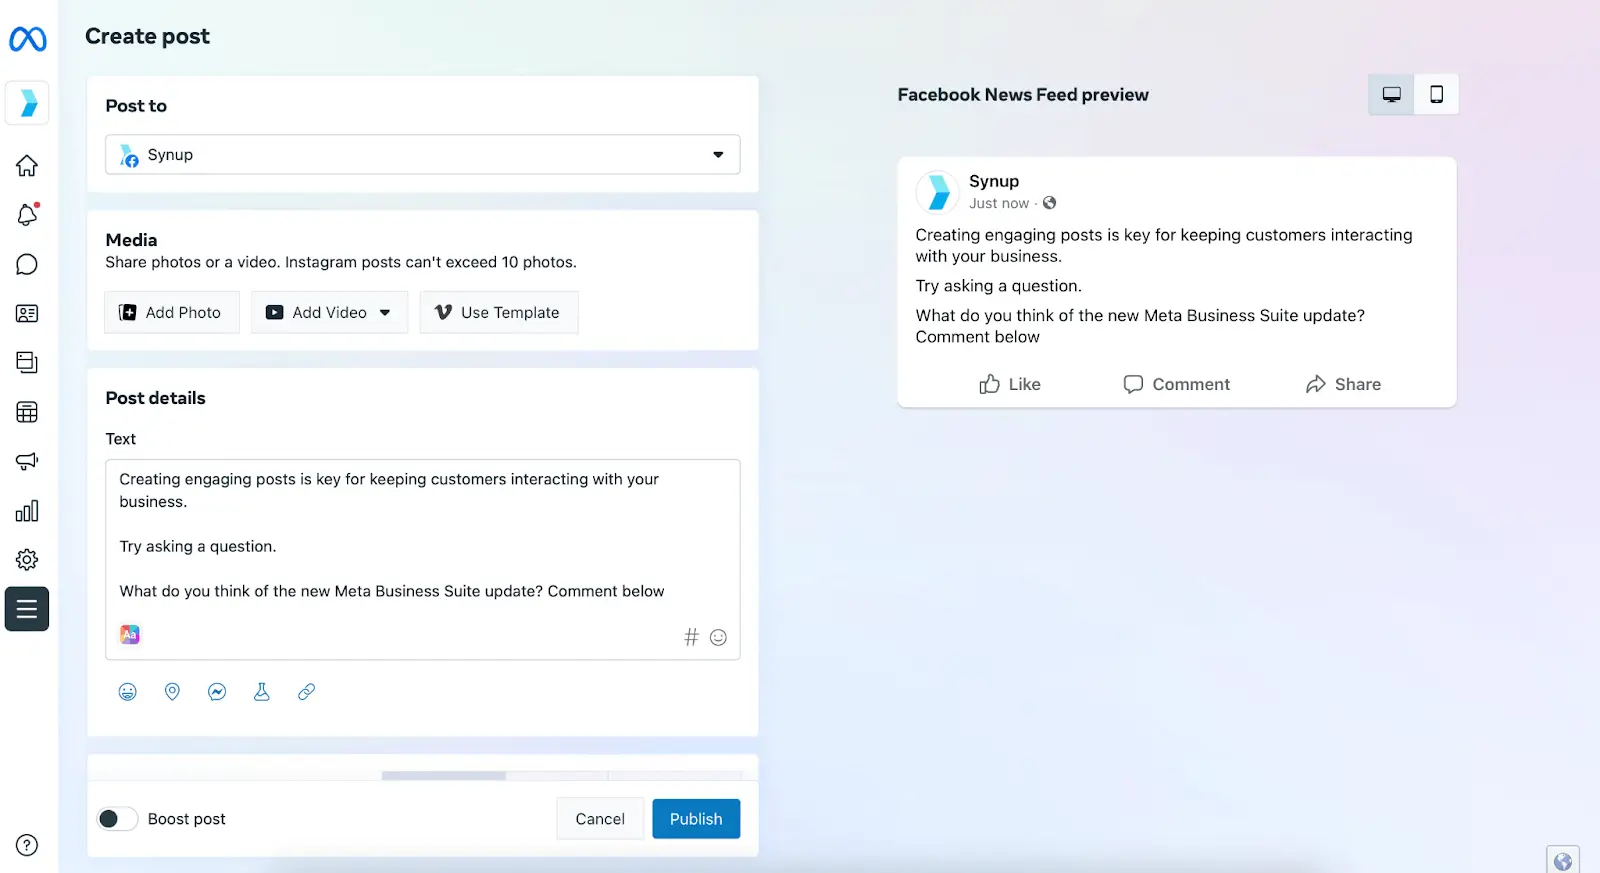Image resolution: width=1600 pixels, height=873 pixels.
Task: Click Synup profile picture in preview
Action: coord(938,191)
